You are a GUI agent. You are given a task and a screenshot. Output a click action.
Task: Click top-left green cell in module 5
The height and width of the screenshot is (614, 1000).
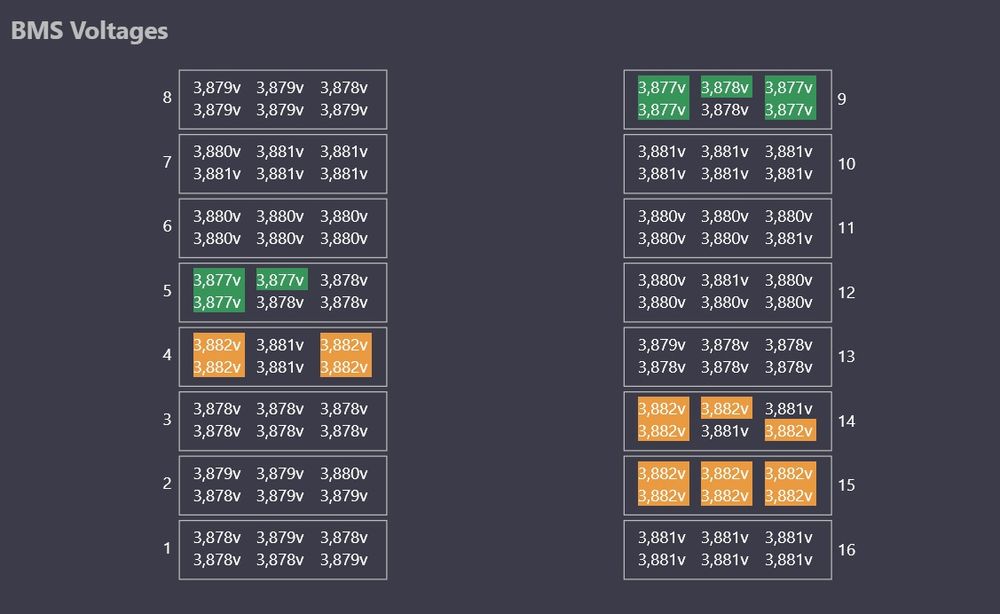tap(218, 281)
